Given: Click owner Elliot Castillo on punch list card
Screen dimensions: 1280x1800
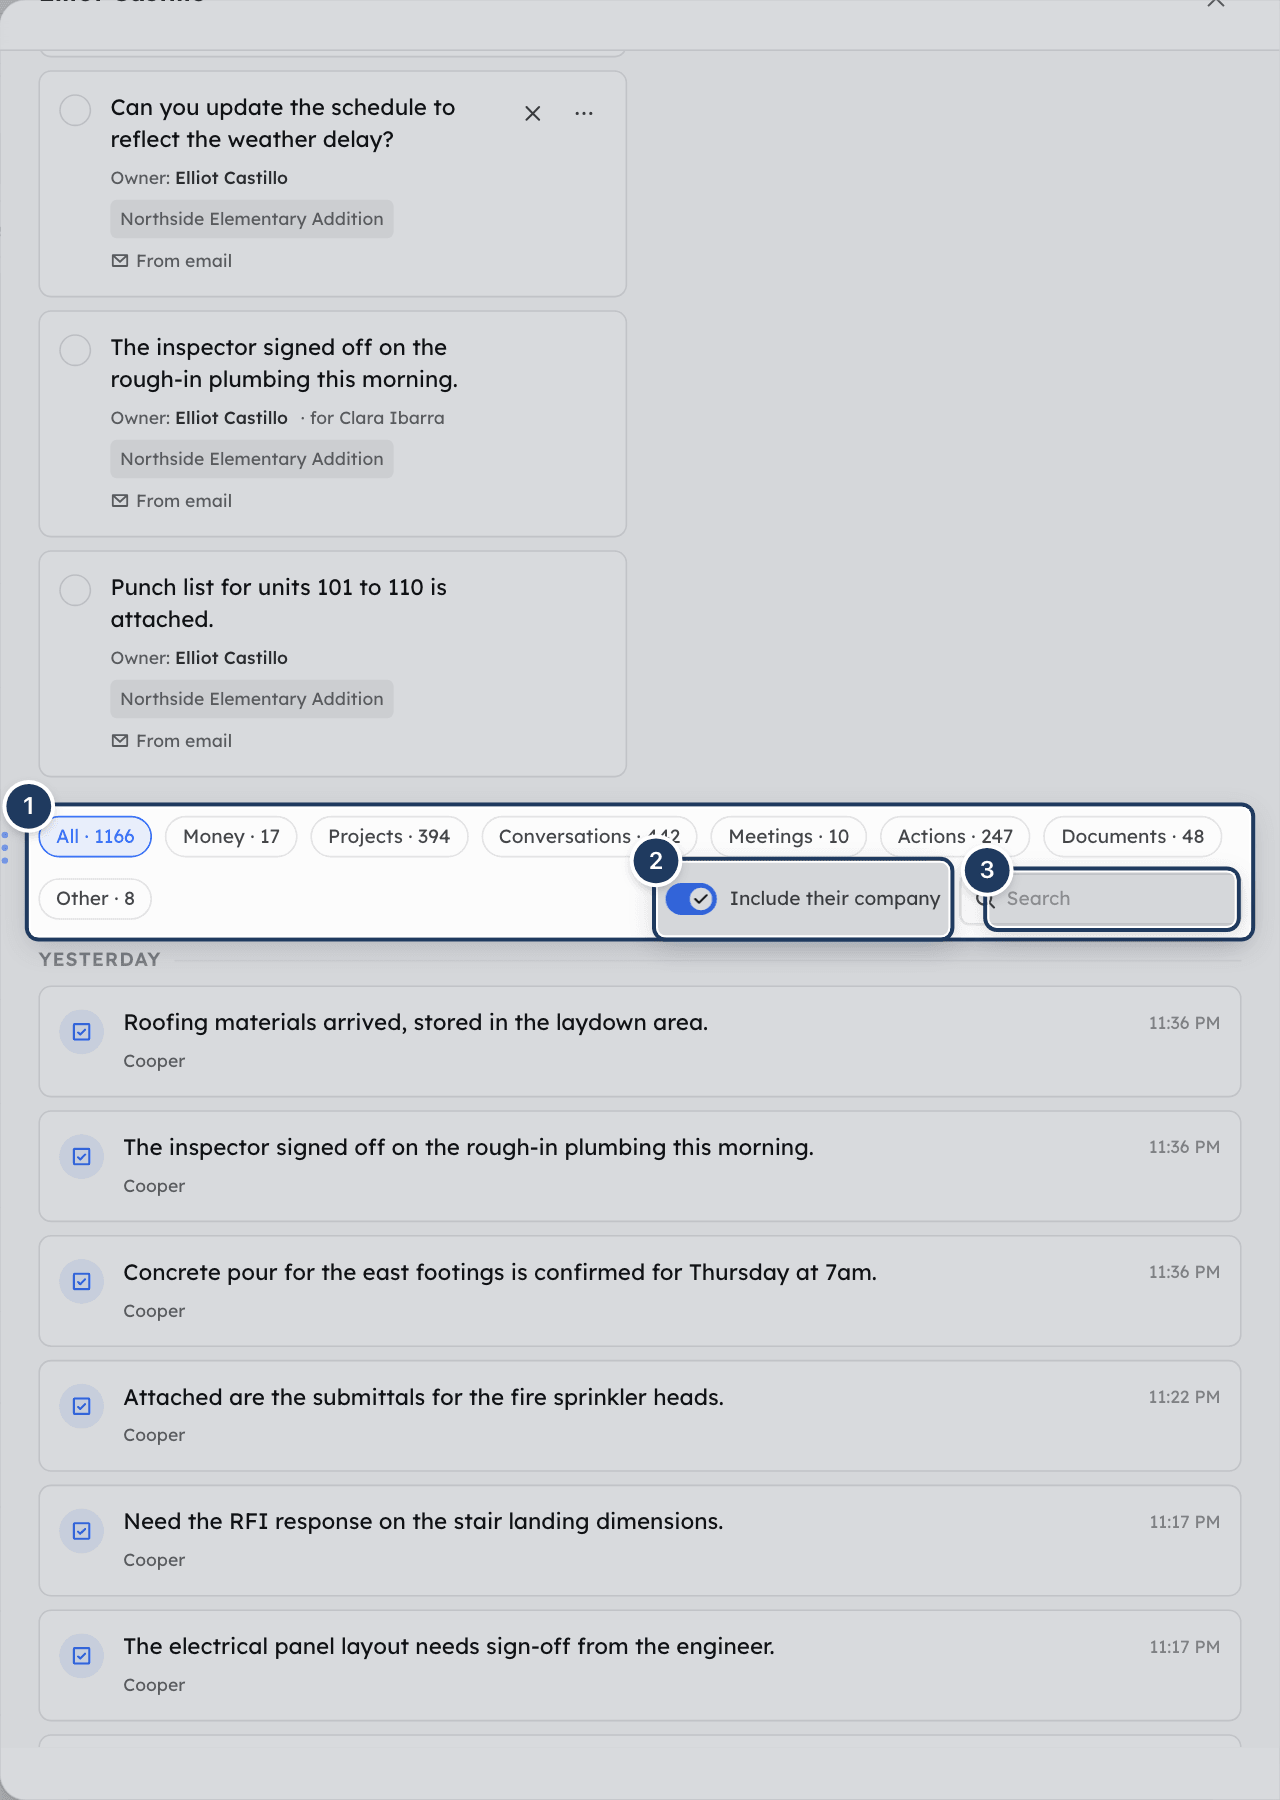Looking at the screenshot, I should click(231, 658).
